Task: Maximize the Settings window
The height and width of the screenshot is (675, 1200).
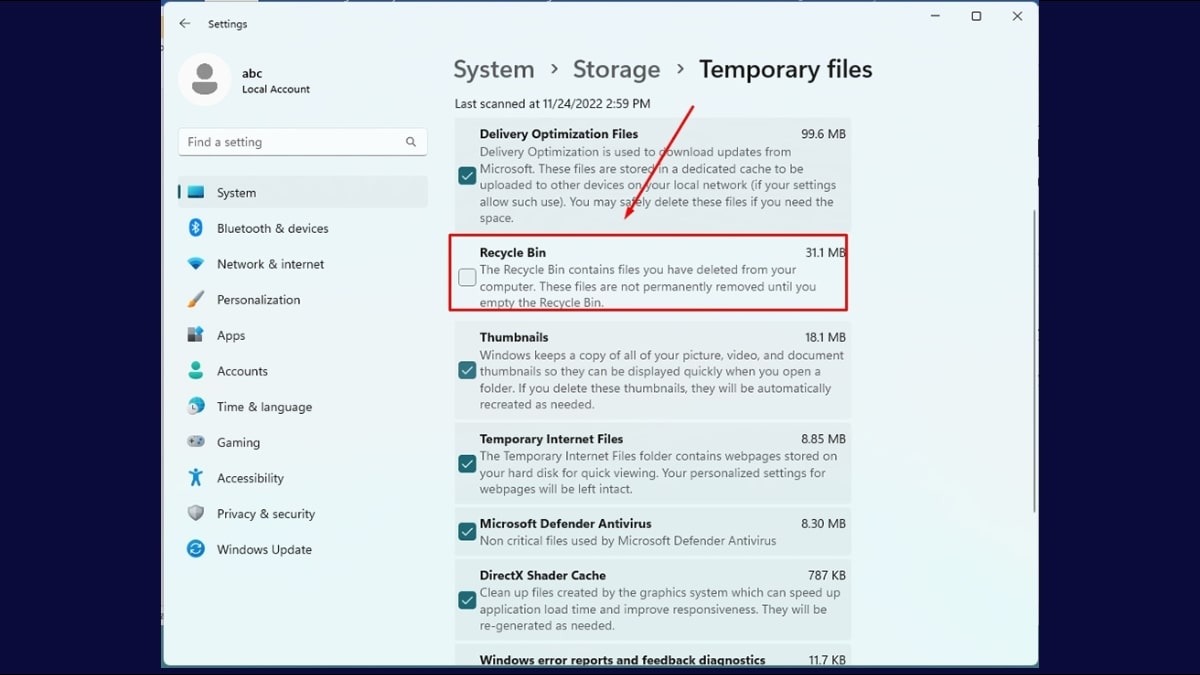Action: click(976, 16)
